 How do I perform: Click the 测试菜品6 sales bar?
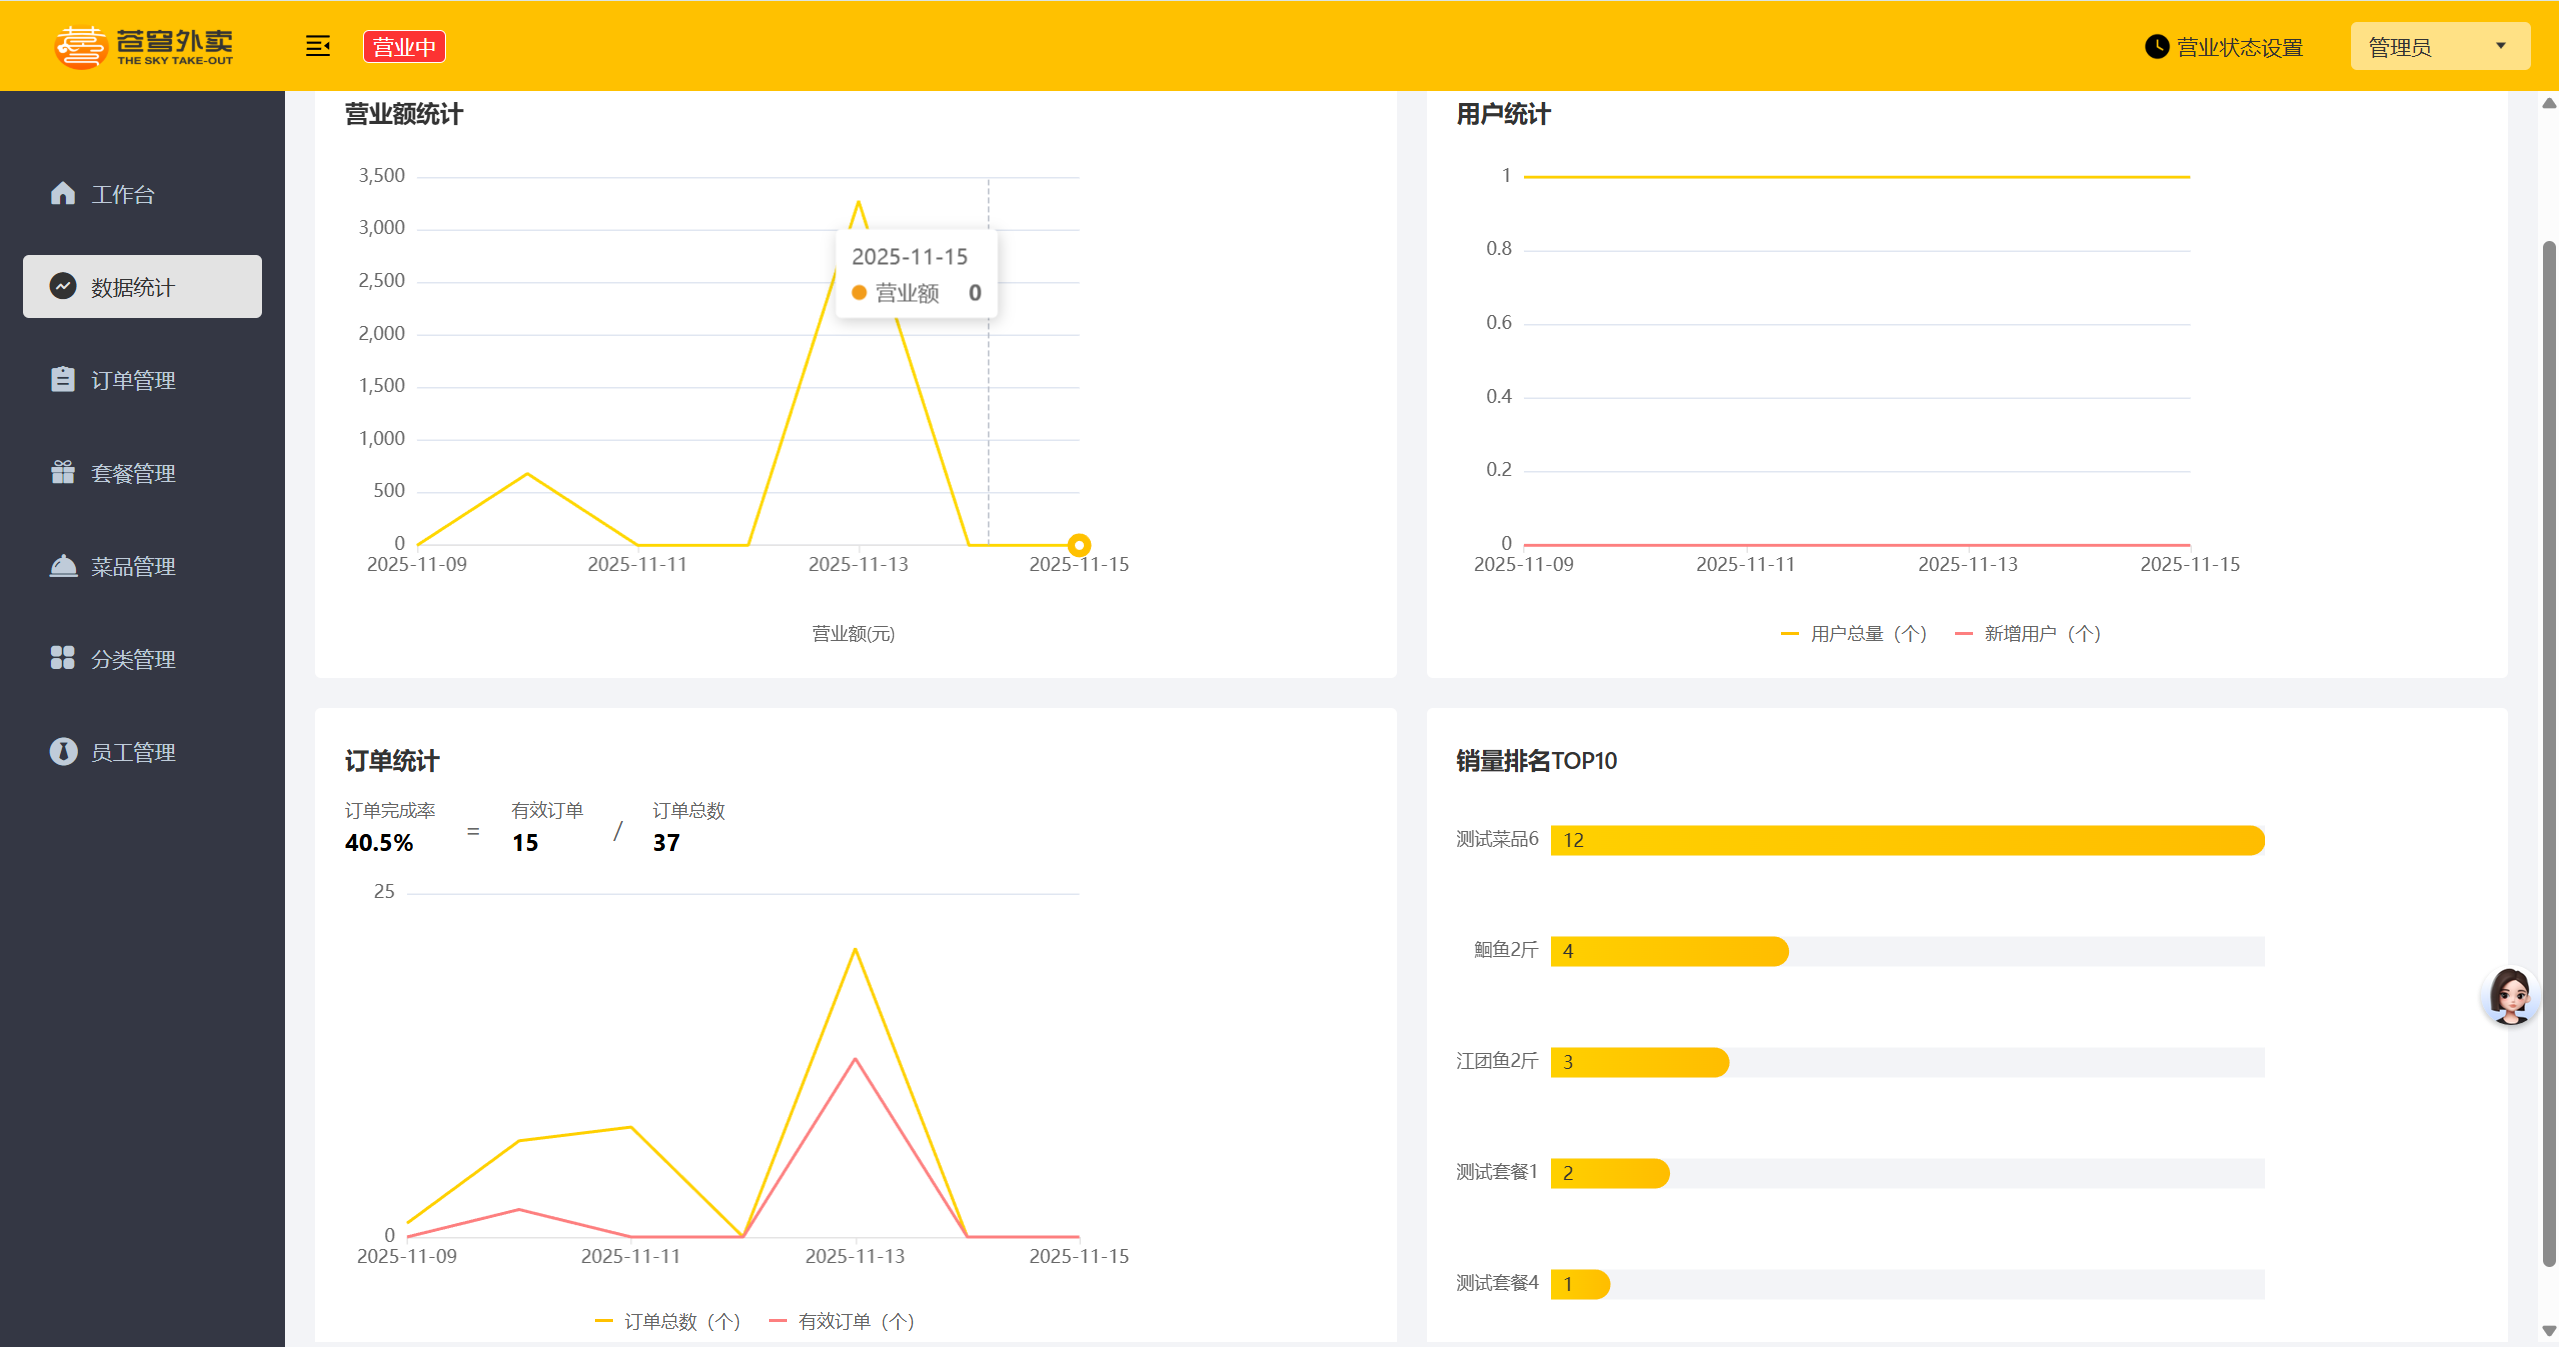(x=1906, y=840)
